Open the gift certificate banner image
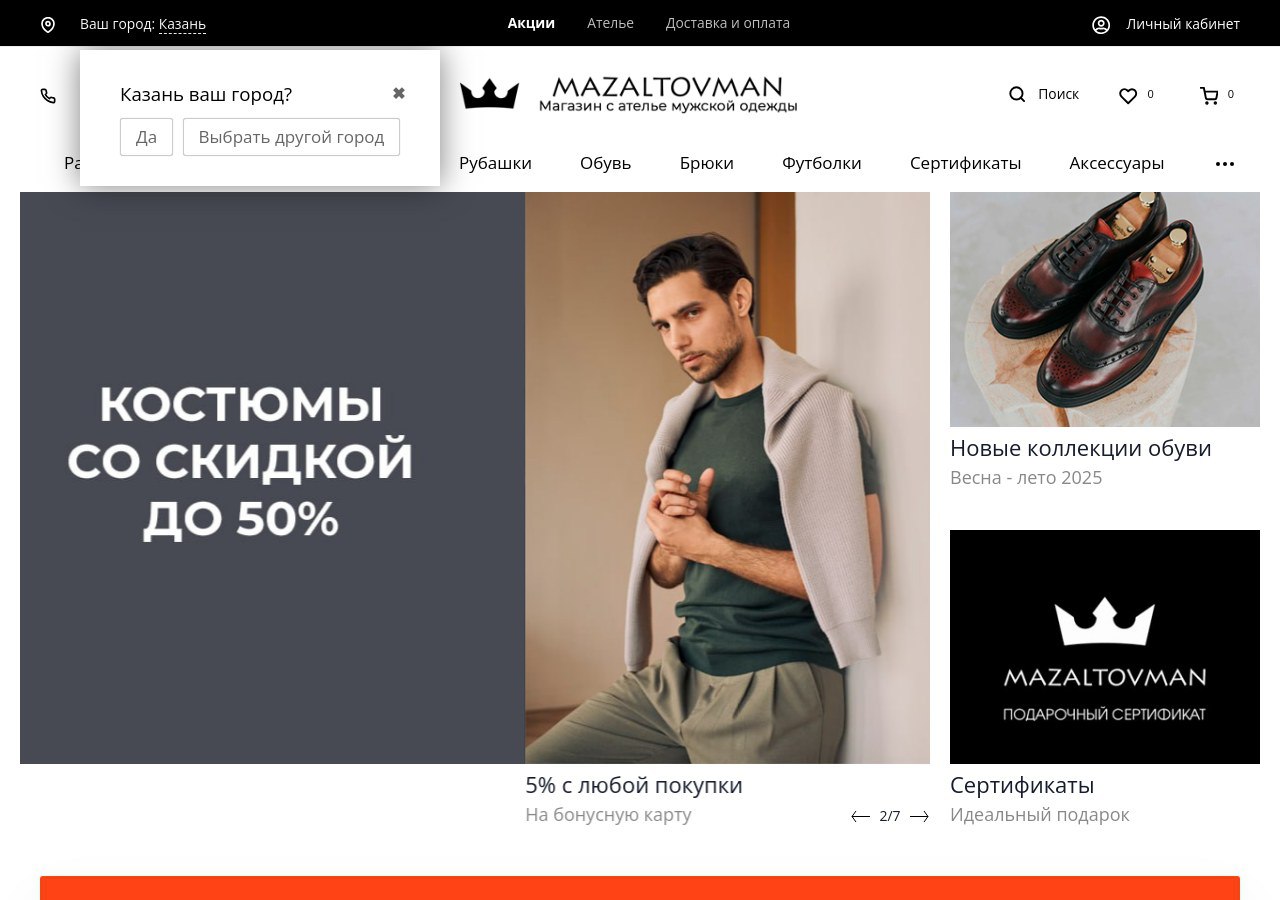The height and width of the screenshot is (900, 1280). [1105, 647]
